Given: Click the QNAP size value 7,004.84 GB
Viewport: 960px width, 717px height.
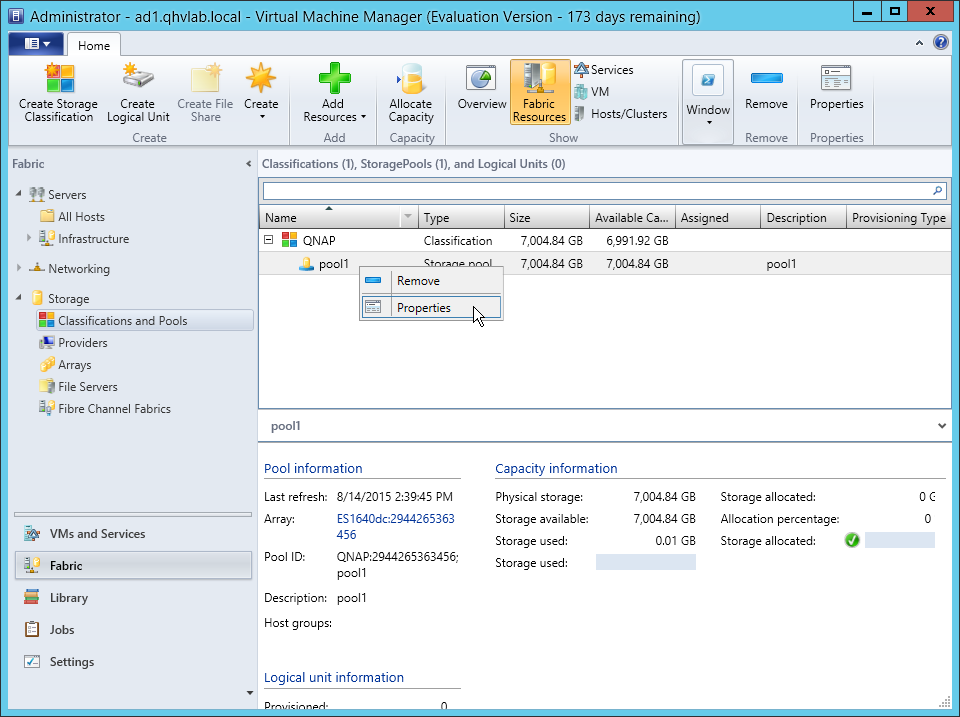Looking at the screenshot, I should point(552,241).
